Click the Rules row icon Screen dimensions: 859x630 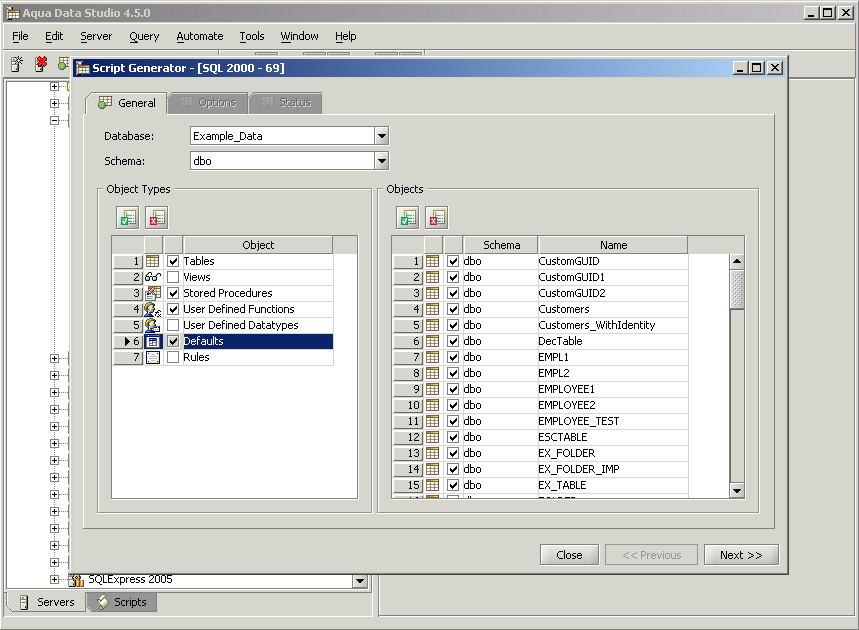tap(153, 357)
